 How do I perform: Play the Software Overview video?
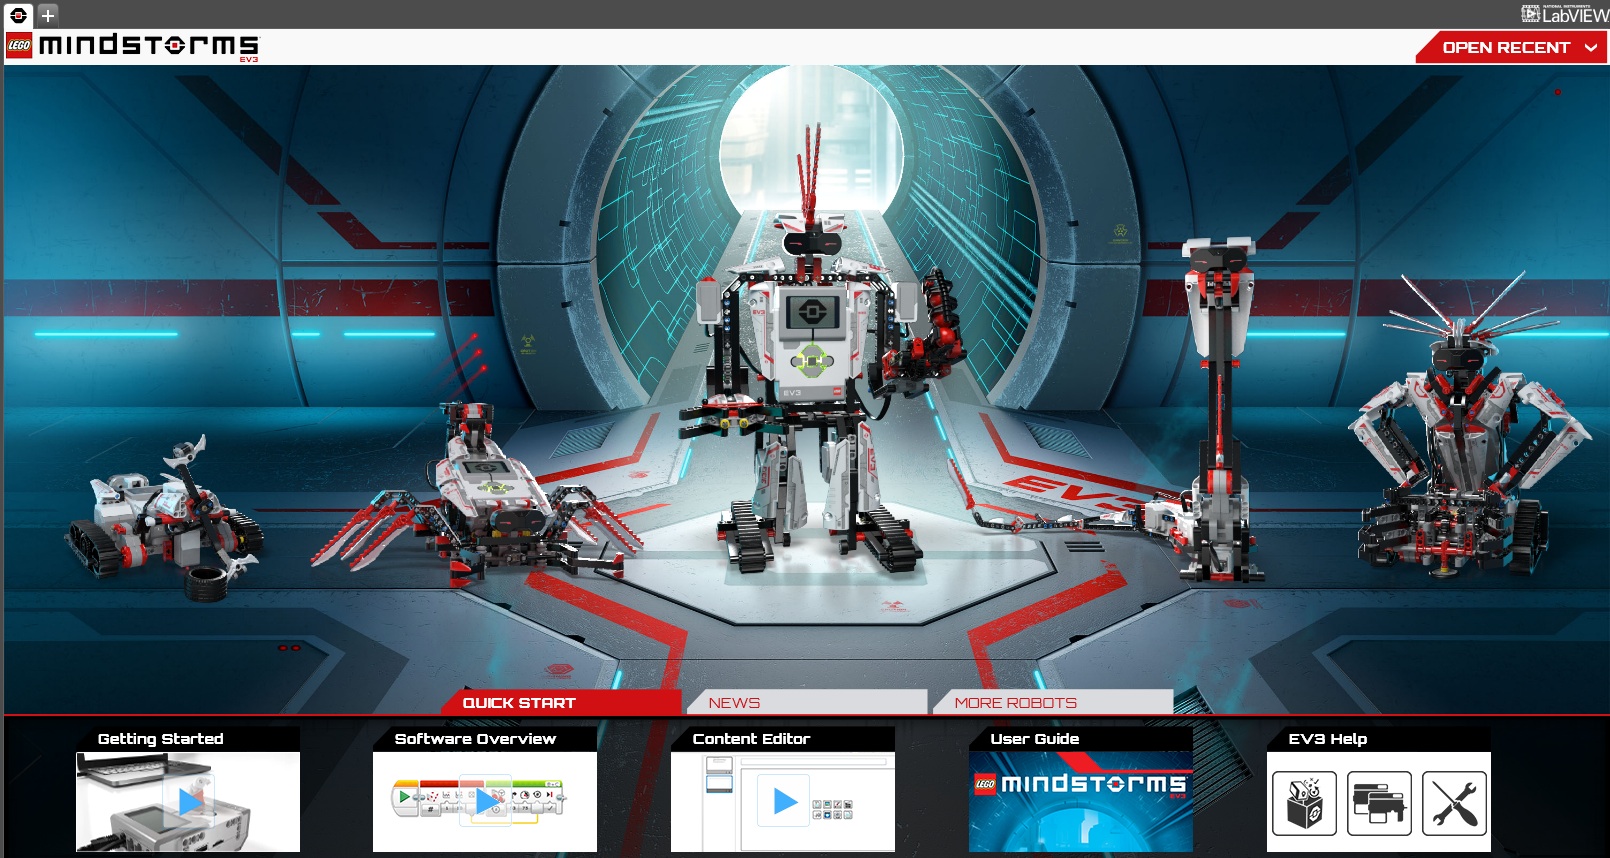point(485,802)
